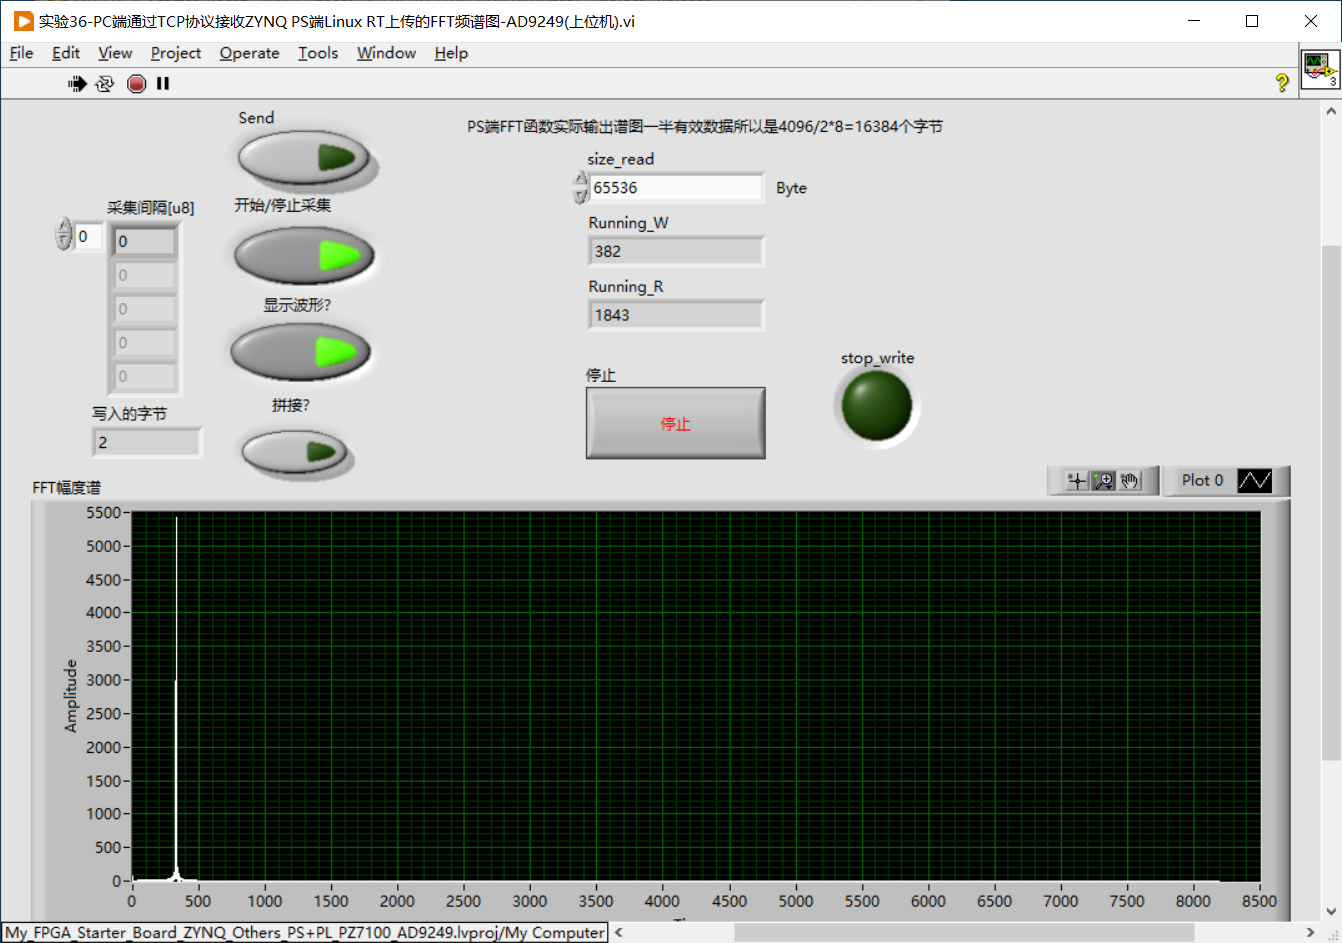Click the Y-axis 0 scale label
The height and width of the screenshot is (943, 1342).
click(x=117, y=881)
